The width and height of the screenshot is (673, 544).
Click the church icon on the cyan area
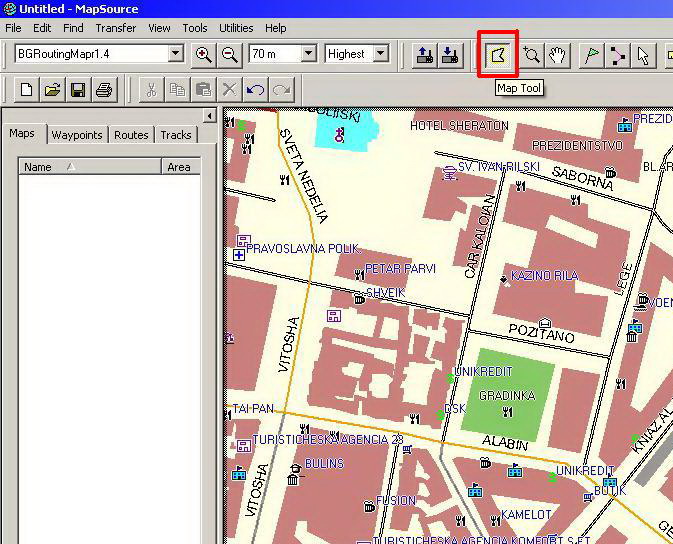340,135
